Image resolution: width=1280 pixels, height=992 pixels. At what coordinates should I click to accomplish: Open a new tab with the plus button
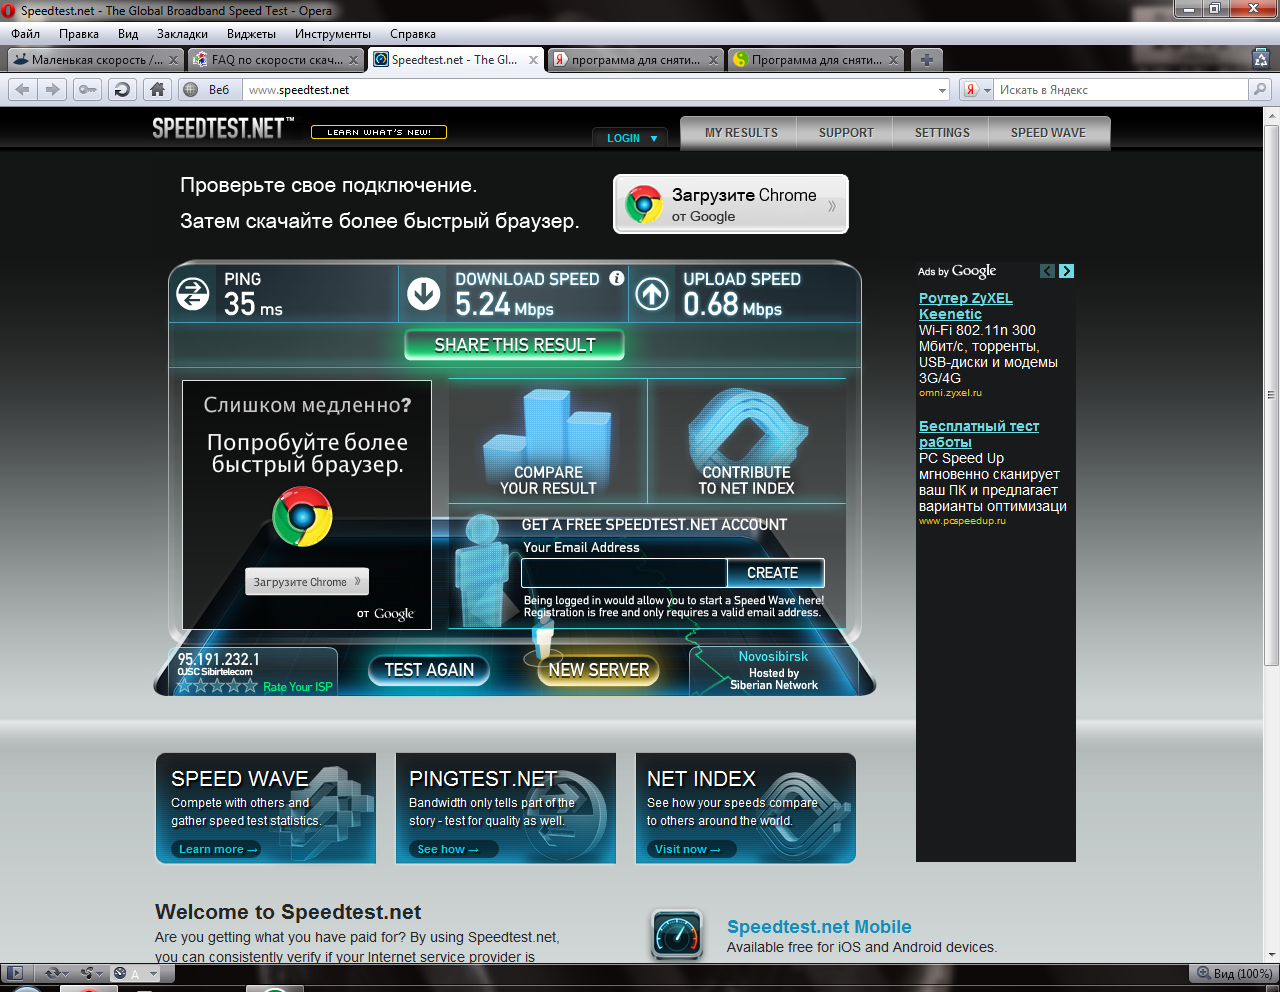coord(926,59)
